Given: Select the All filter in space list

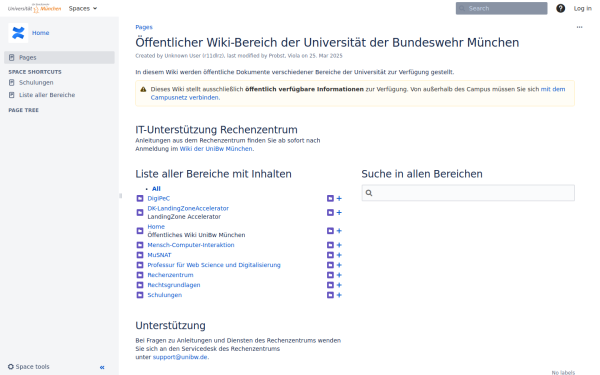Looking at the screenshot, I should pyautogui.click(x=156, y=189).
